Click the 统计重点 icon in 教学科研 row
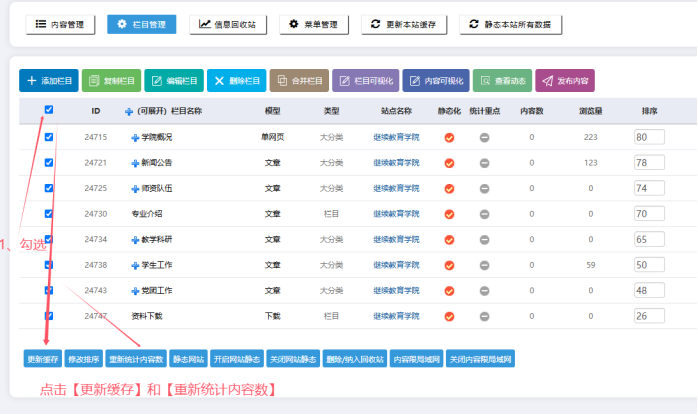The width and height of the screenshot is (698, 415). (x=484, y=239)
